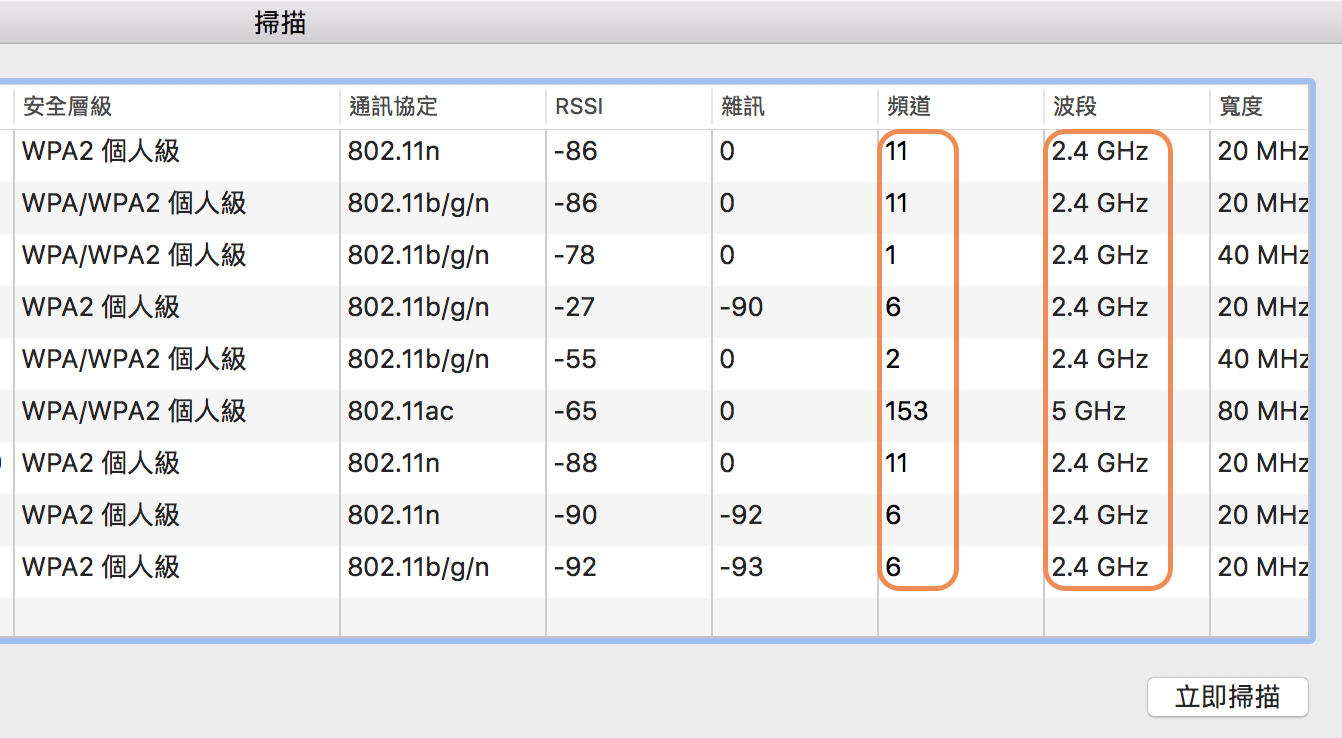1342x738 pixels.
Task: Click the channel 2 cell
Action: pyautogui.click(x=893, y=359)
